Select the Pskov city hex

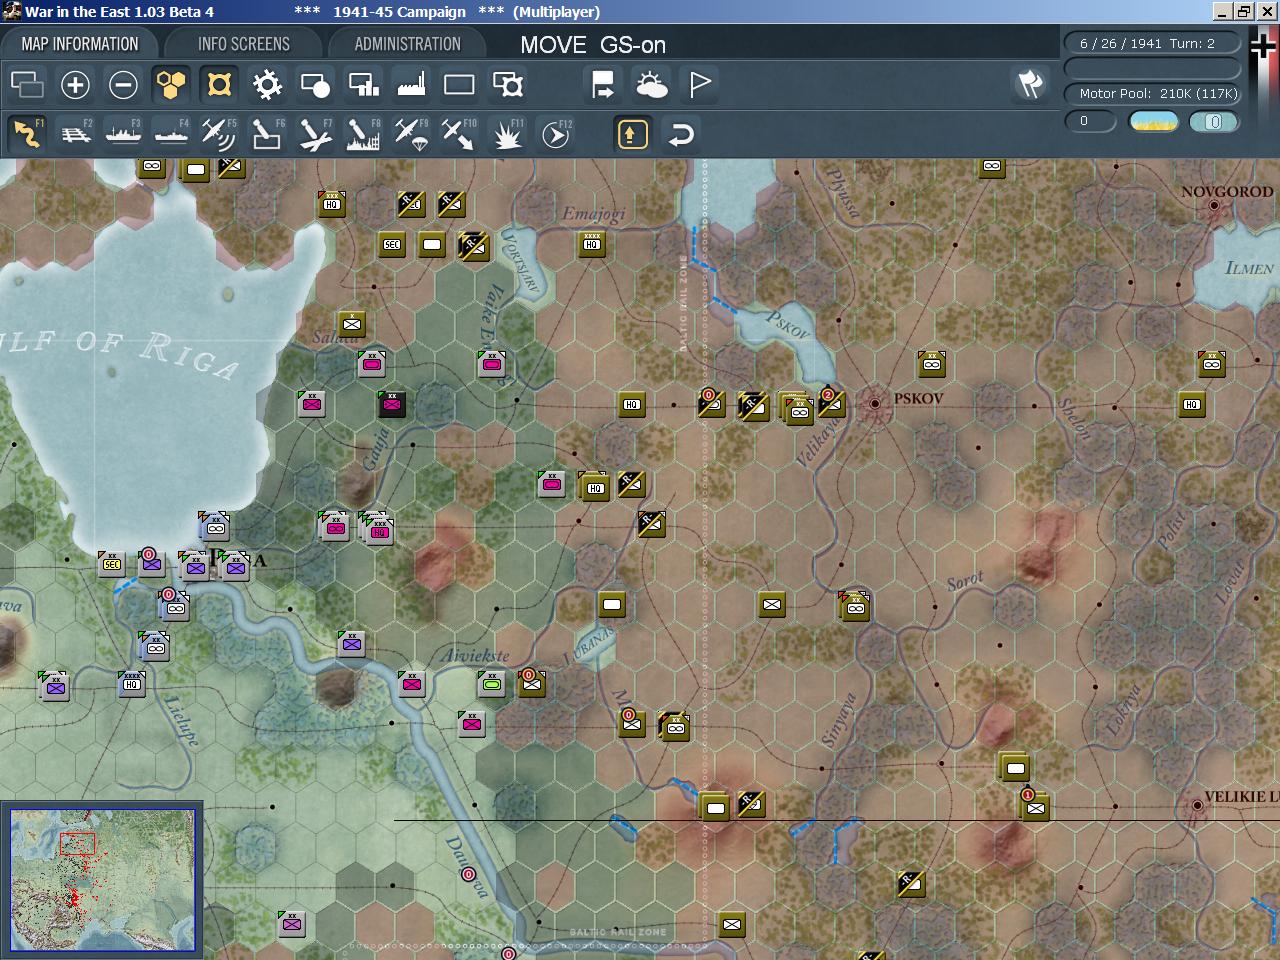point(875,403)
